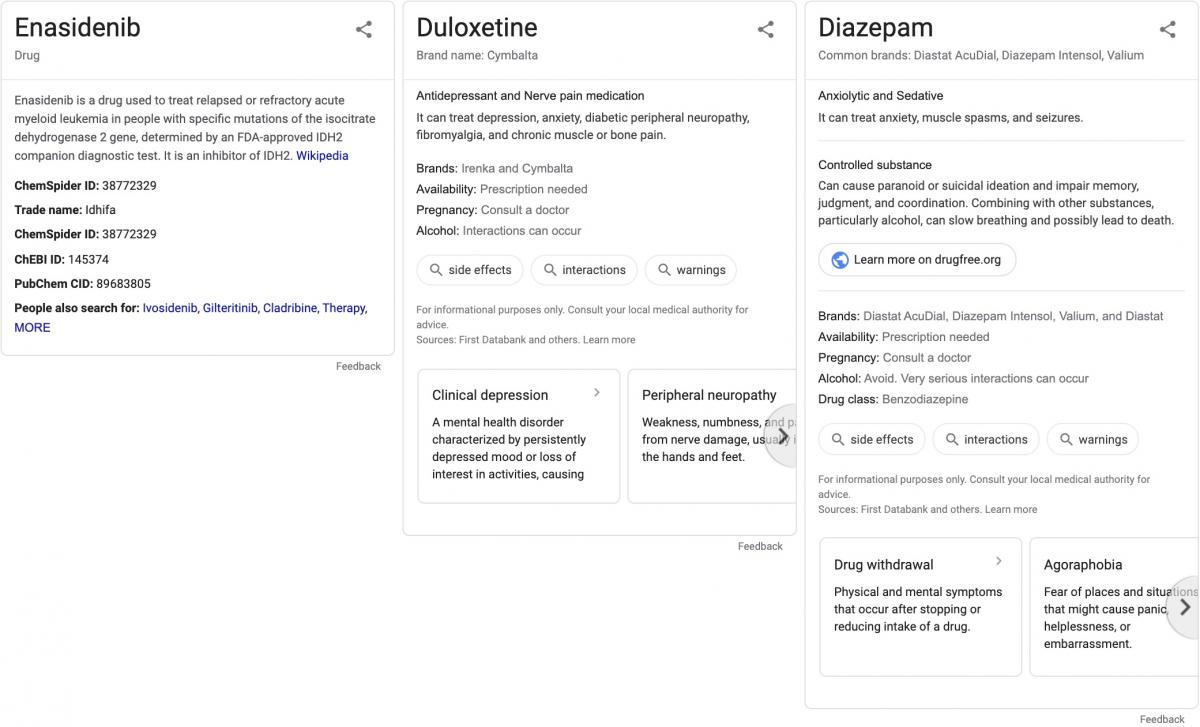The width and height of the screenshot is (1200, 727).
Task: Share the Duloxetine panel
Action: point(766,30)
